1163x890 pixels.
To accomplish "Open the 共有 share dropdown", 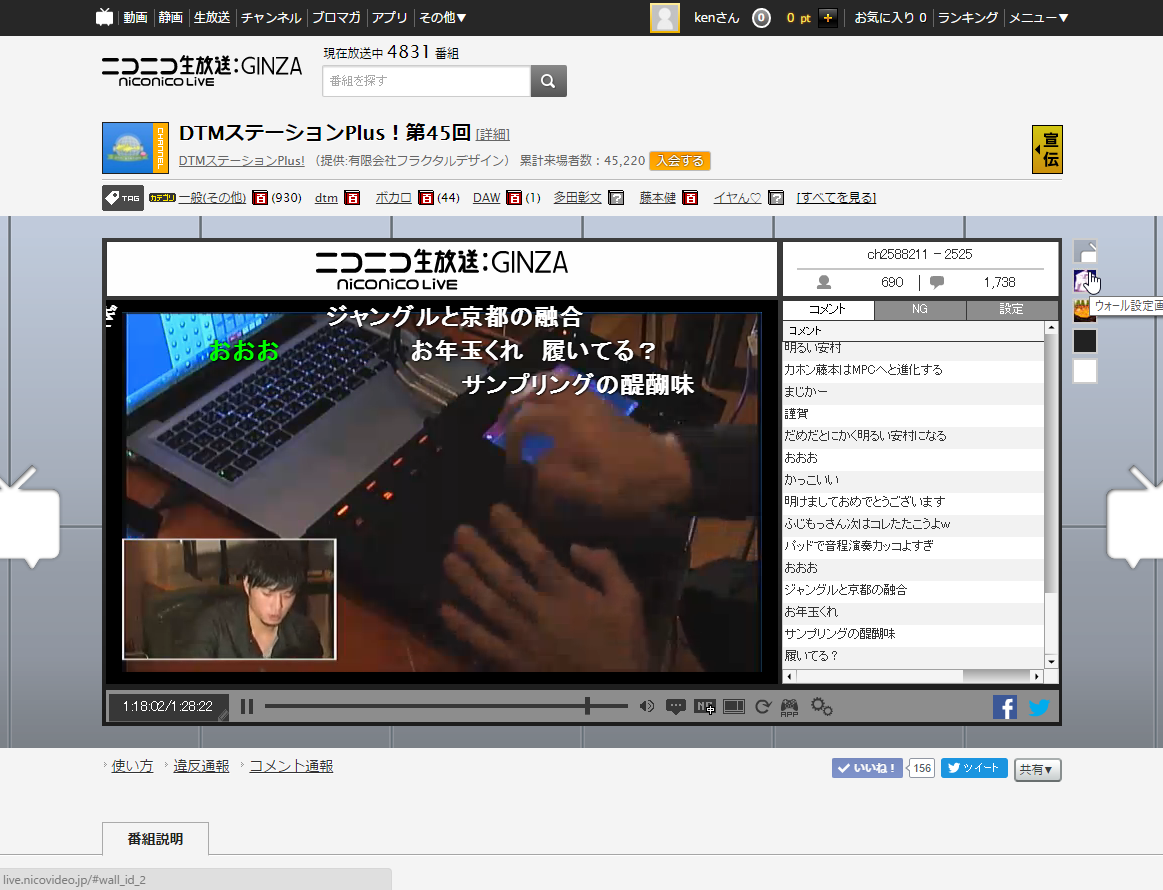I will click(x=1037, y=769).
